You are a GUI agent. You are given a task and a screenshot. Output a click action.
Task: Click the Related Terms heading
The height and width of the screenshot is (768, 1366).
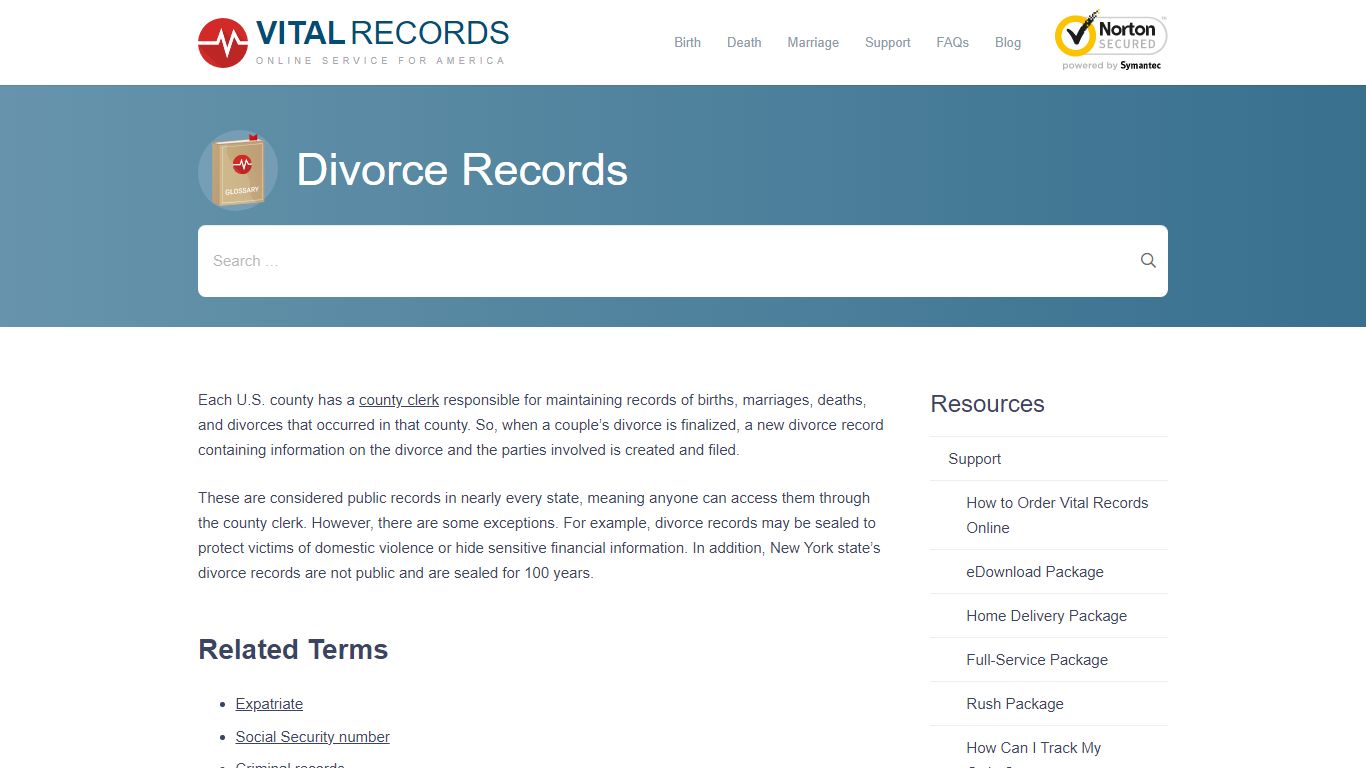tap(293, 650)
